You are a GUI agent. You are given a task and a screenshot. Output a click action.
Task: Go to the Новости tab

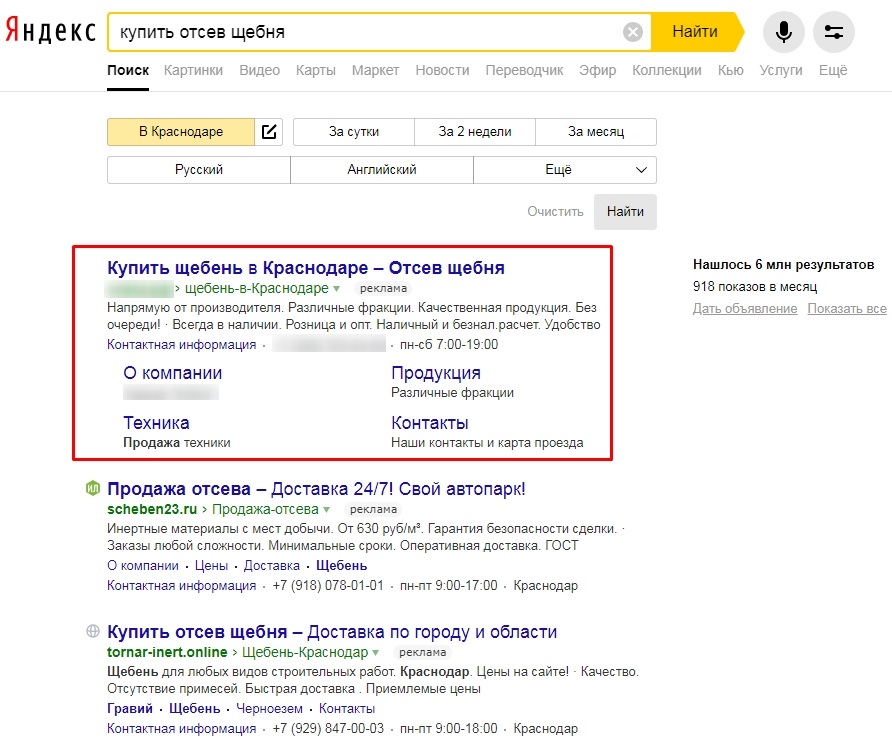(442, 70)
